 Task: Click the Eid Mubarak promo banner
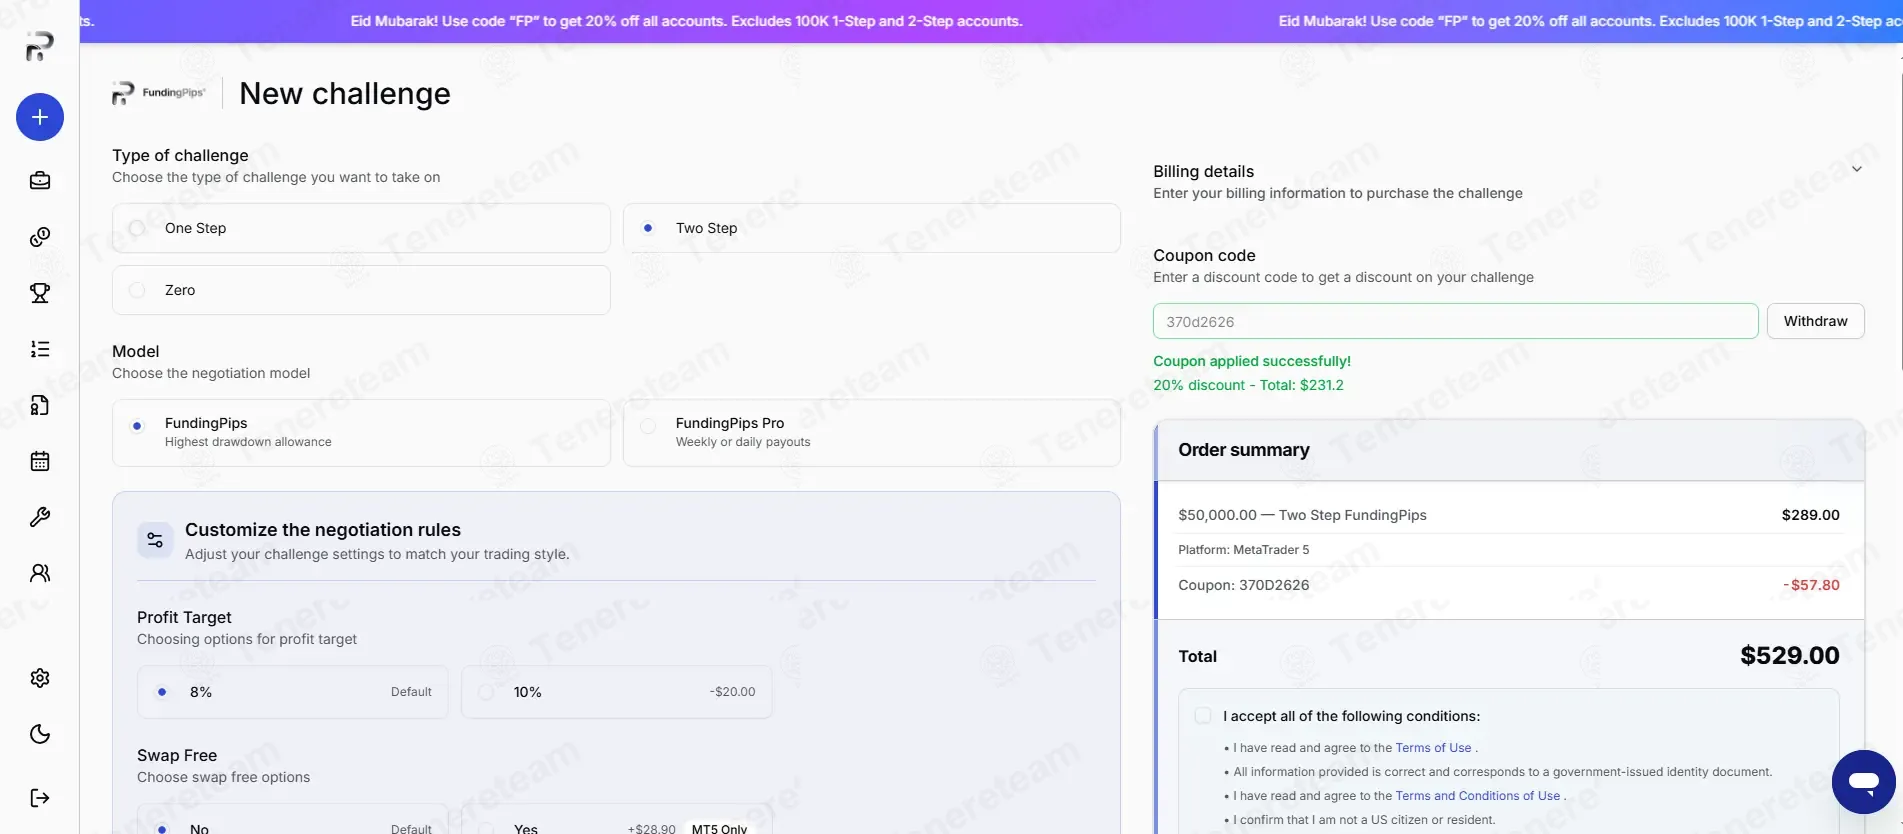click(x=991, y=21)
